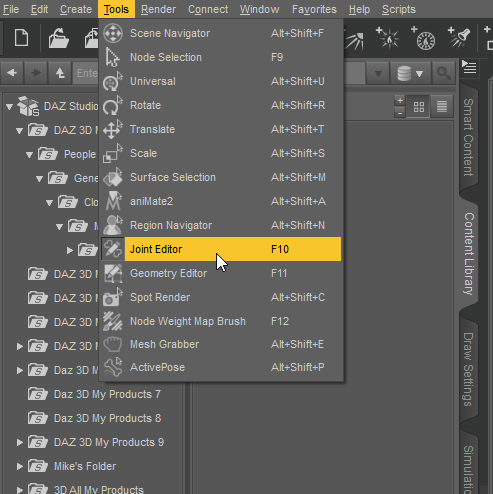Select Node Selection tool
Viewport: 493px width, 494px height.
click(221, 57)
